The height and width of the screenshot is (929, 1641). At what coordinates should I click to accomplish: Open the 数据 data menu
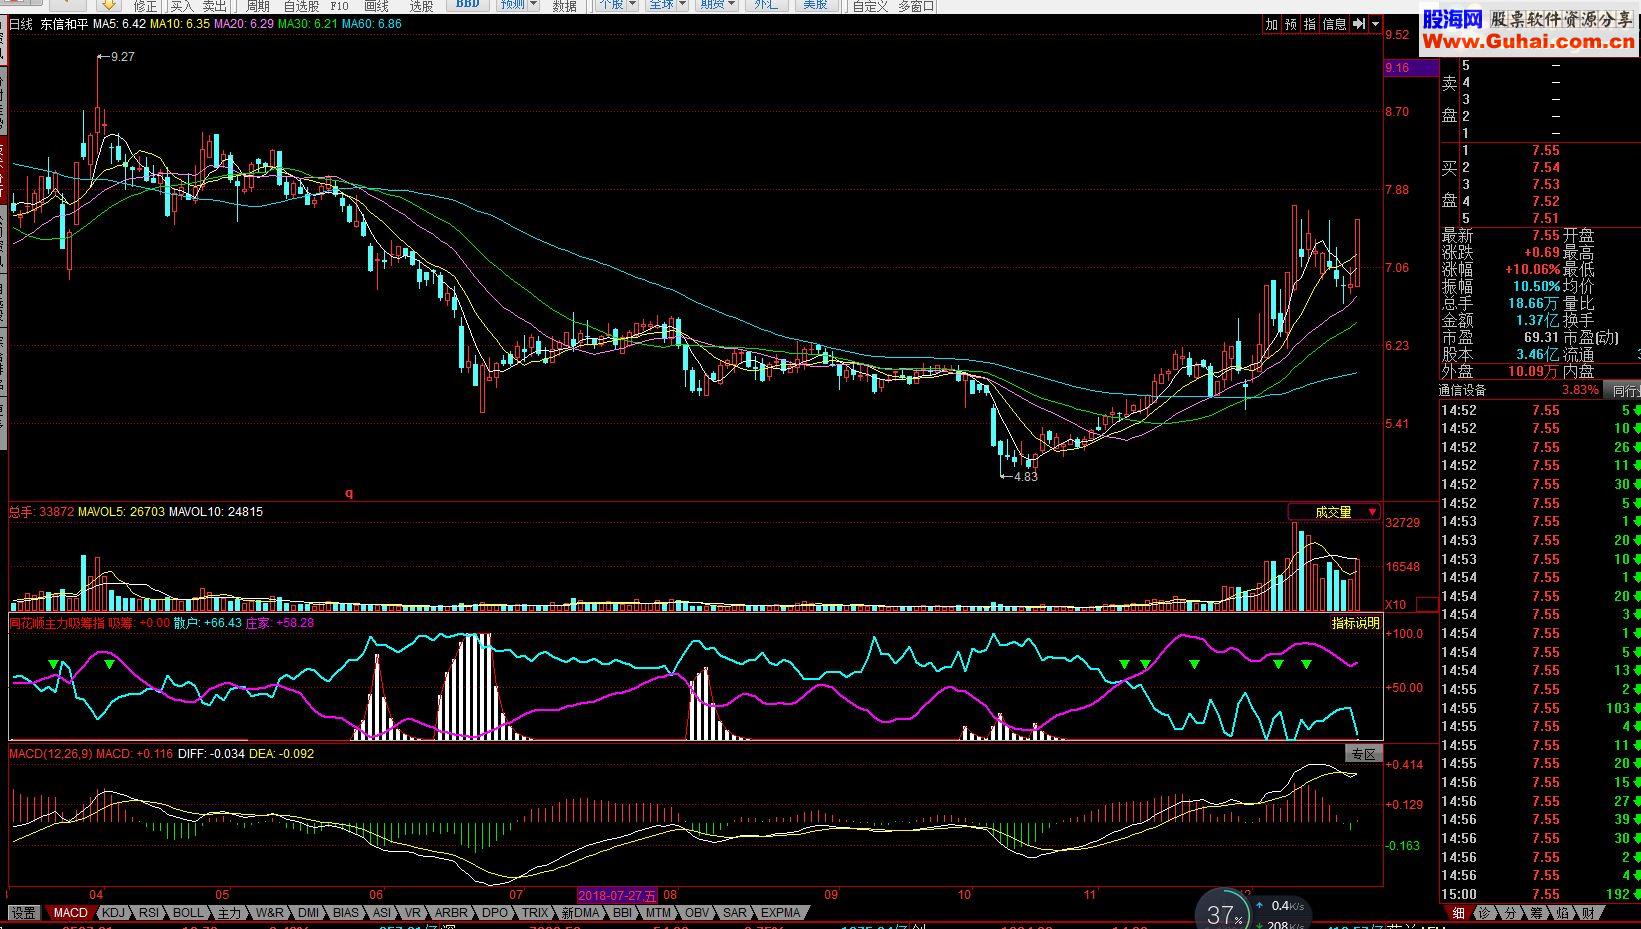click(x=564, y=6)
